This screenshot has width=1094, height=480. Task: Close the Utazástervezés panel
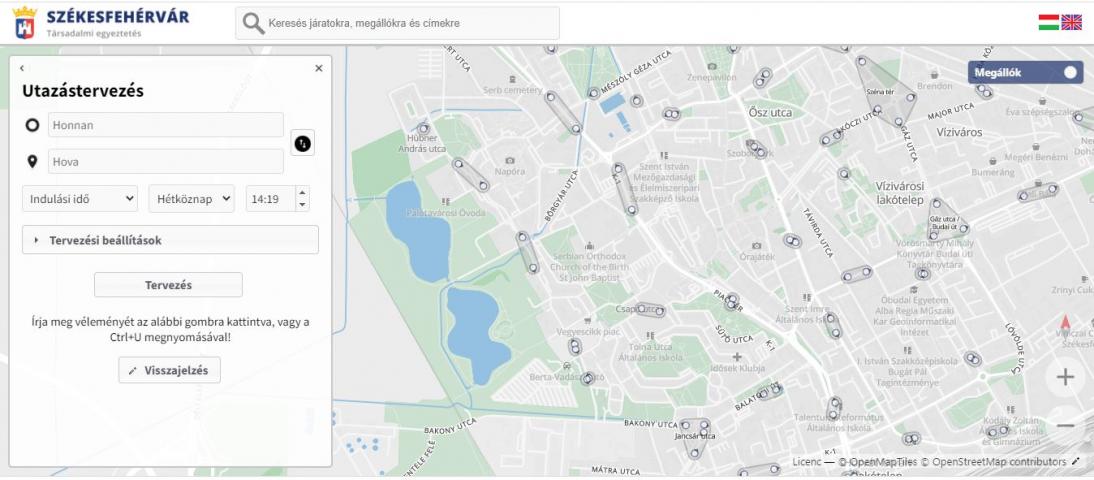tap(319, 68)
